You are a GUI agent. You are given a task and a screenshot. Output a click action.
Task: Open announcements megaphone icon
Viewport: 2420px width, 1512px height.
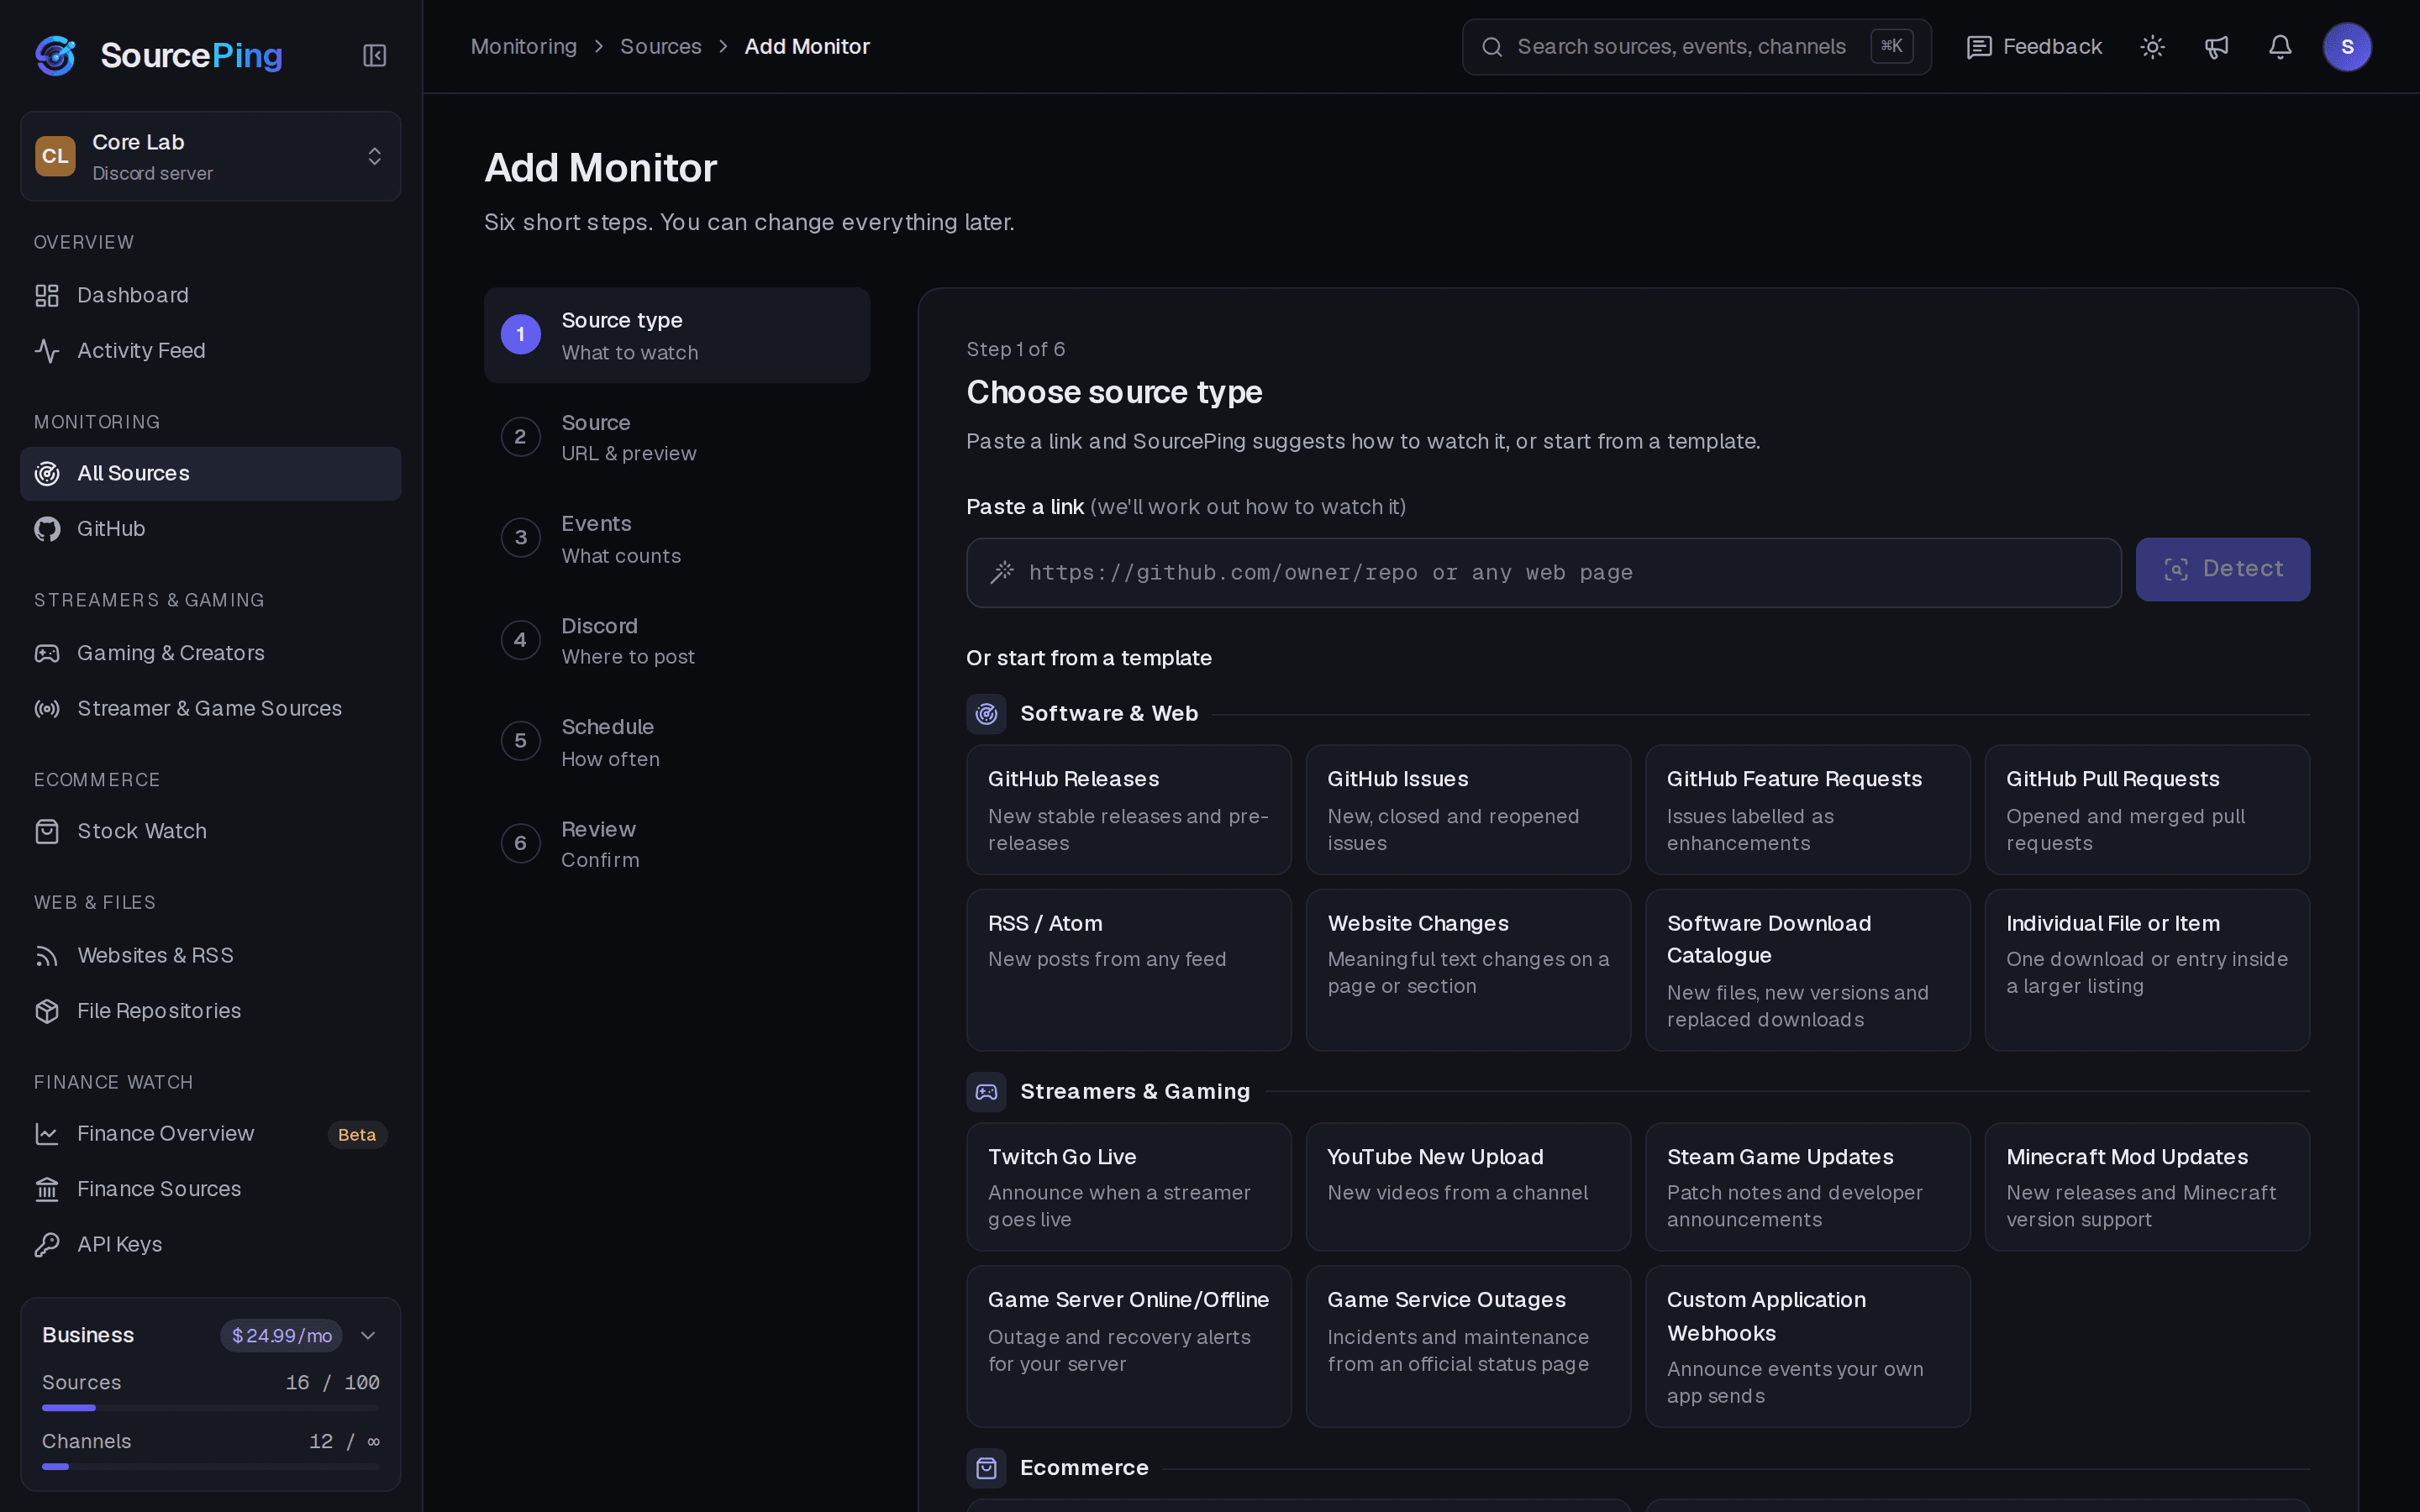point(2216,47)
